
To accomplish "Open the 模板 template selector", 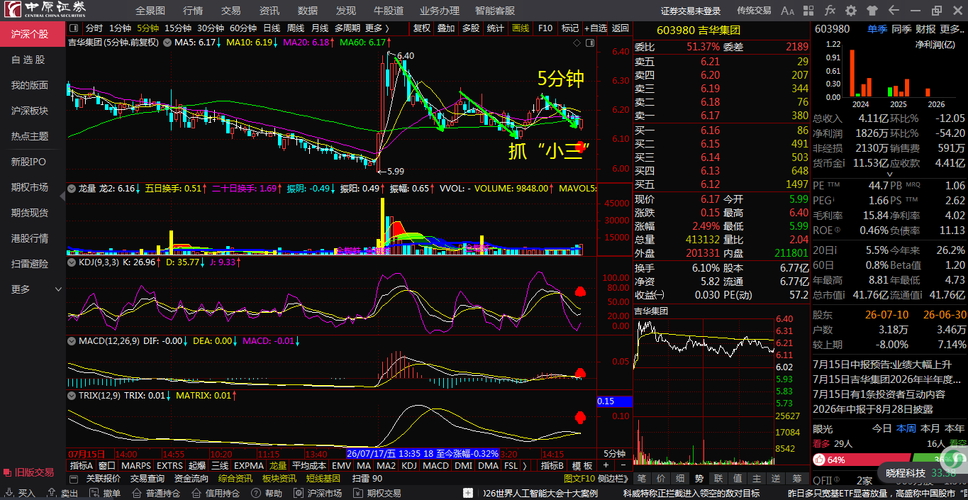I will [582, 465].
